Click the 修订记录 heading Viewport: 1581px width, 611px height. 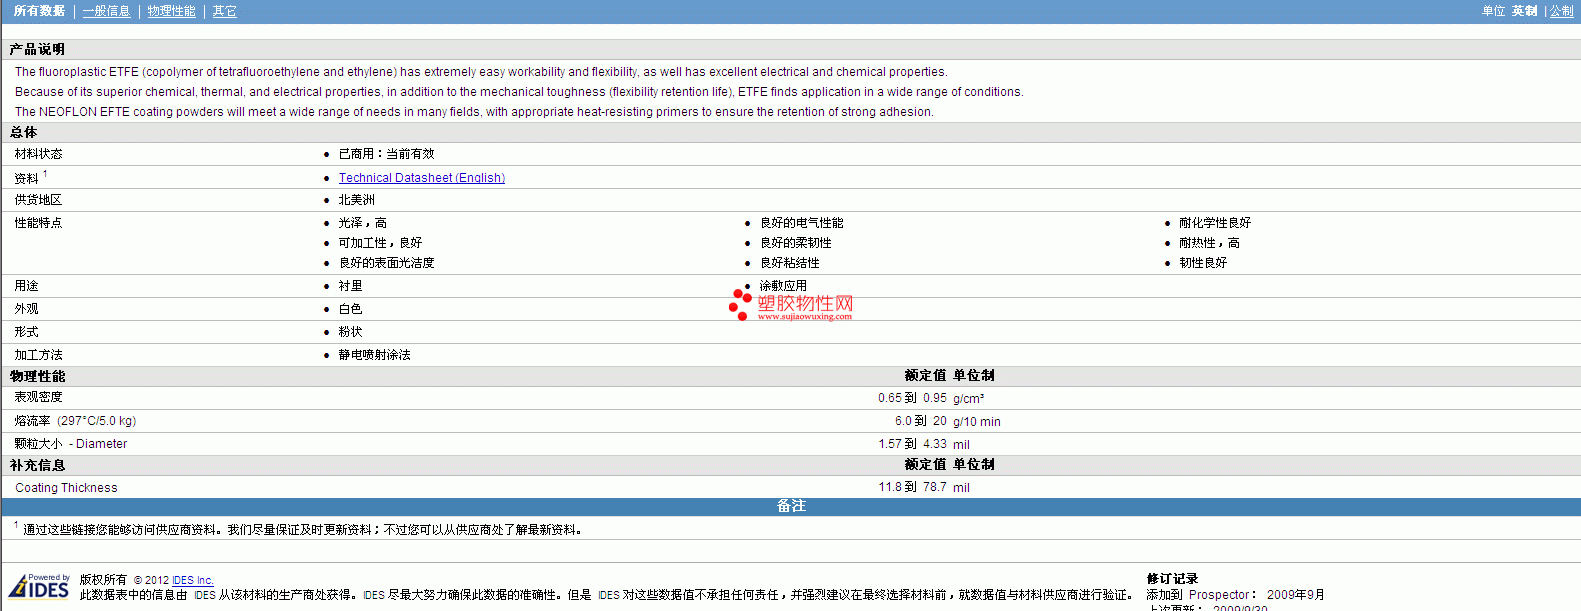[x=1172, y=579]
